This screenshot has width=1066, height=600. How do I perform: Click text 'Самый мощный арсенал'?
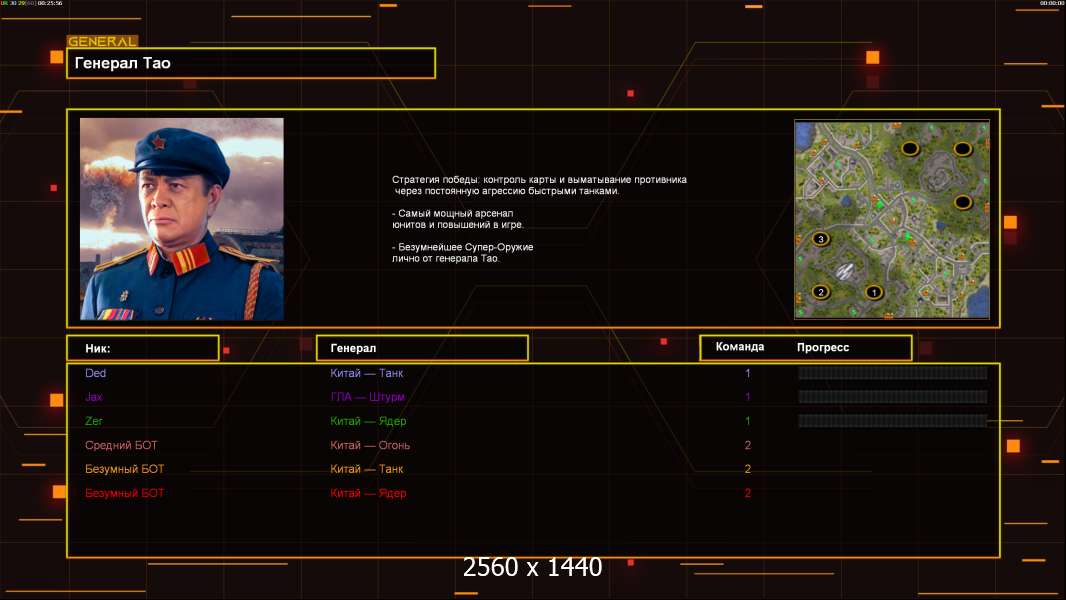coord(455,213)
